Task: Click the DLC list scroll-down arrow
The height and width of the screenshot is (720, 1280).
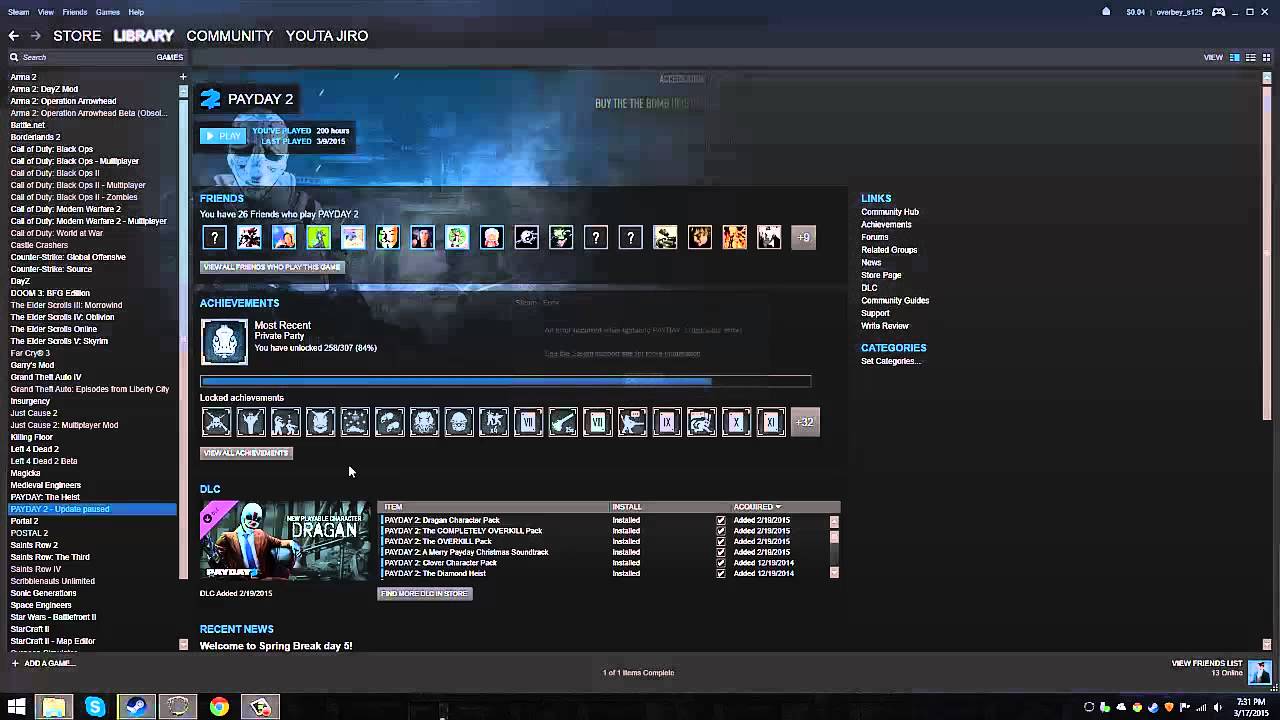Action: (x=834, y=573)
